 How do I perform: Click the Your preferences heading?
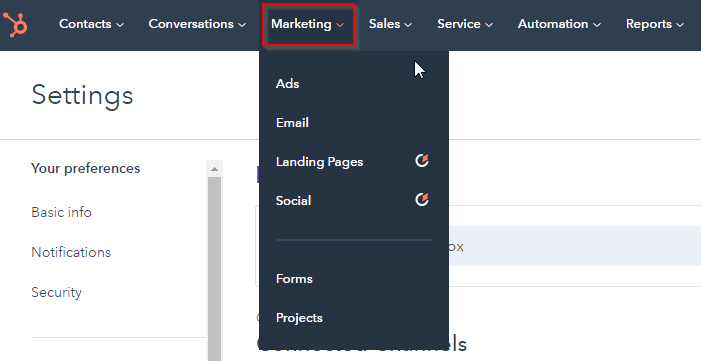(85, 169)
